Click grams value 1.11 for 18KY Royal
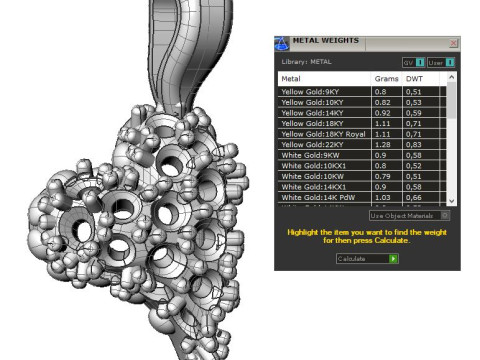The height and width of the screenshot is (360, 480). 382,134
